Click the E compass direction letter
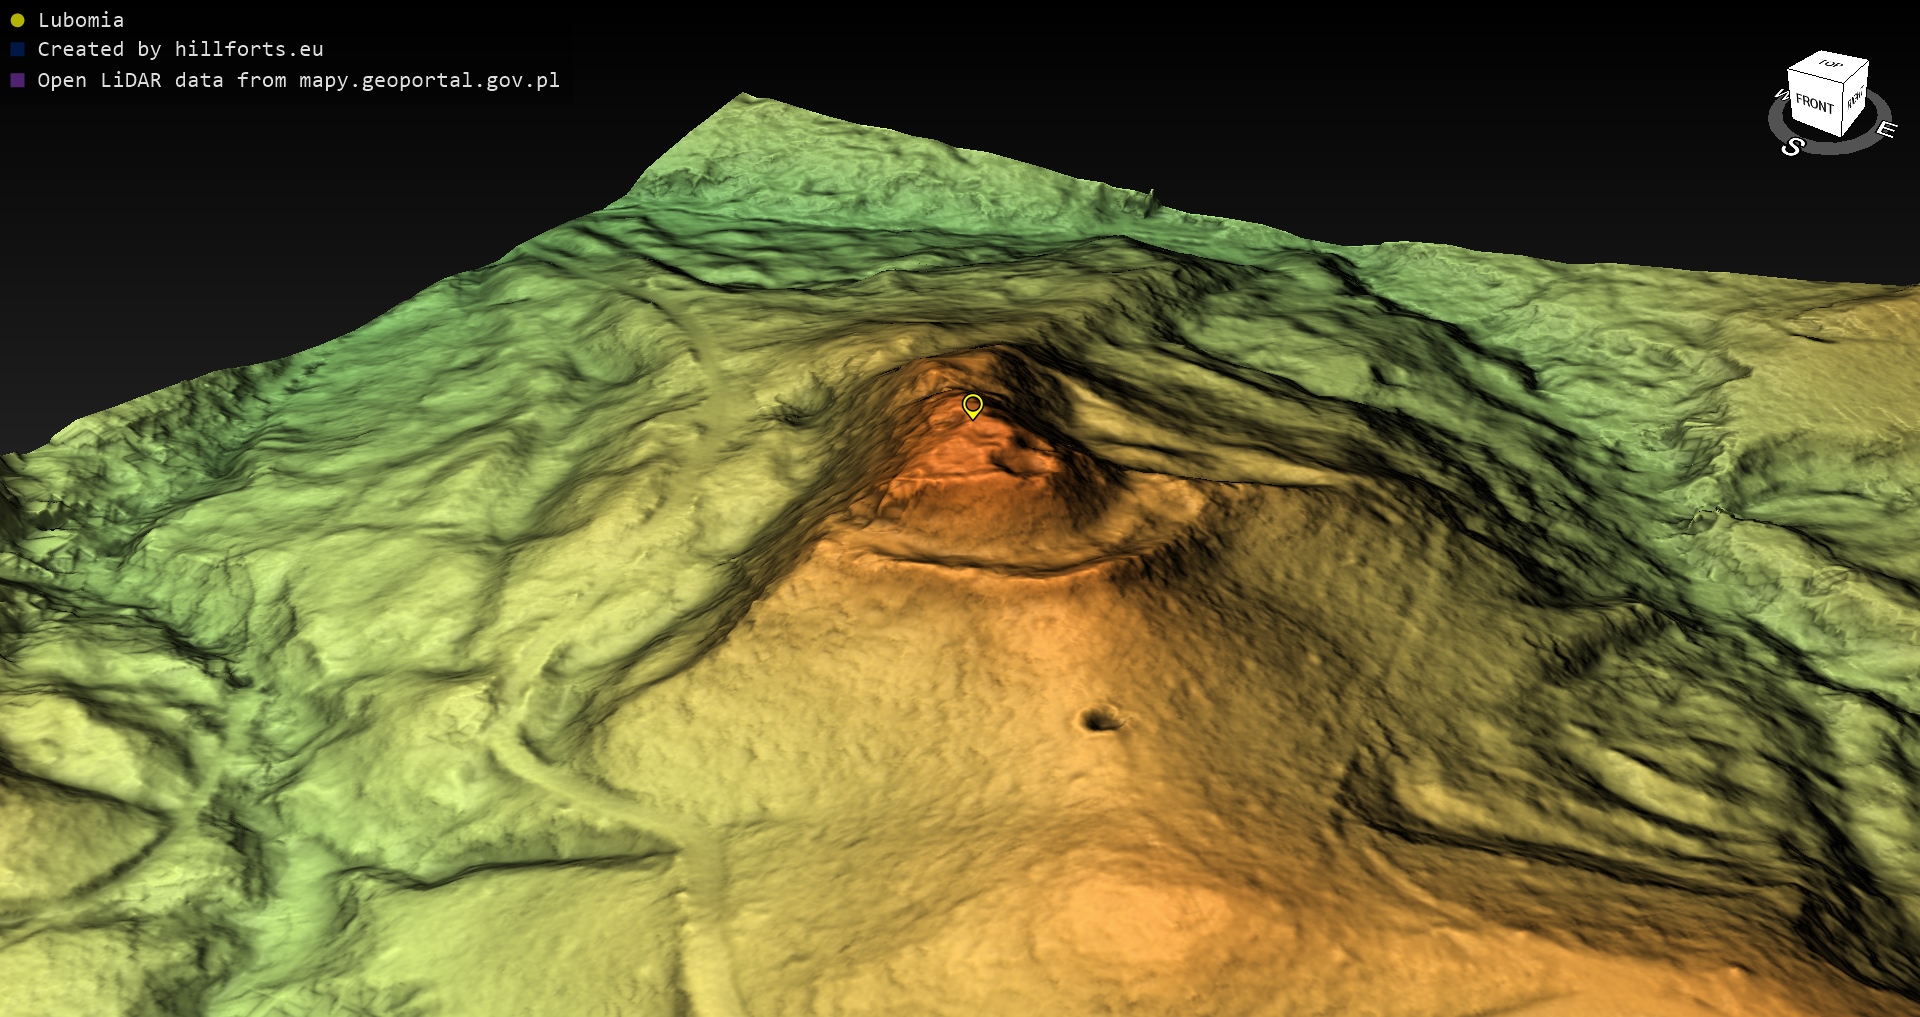1920x1017 pixels. point(1885,129)
